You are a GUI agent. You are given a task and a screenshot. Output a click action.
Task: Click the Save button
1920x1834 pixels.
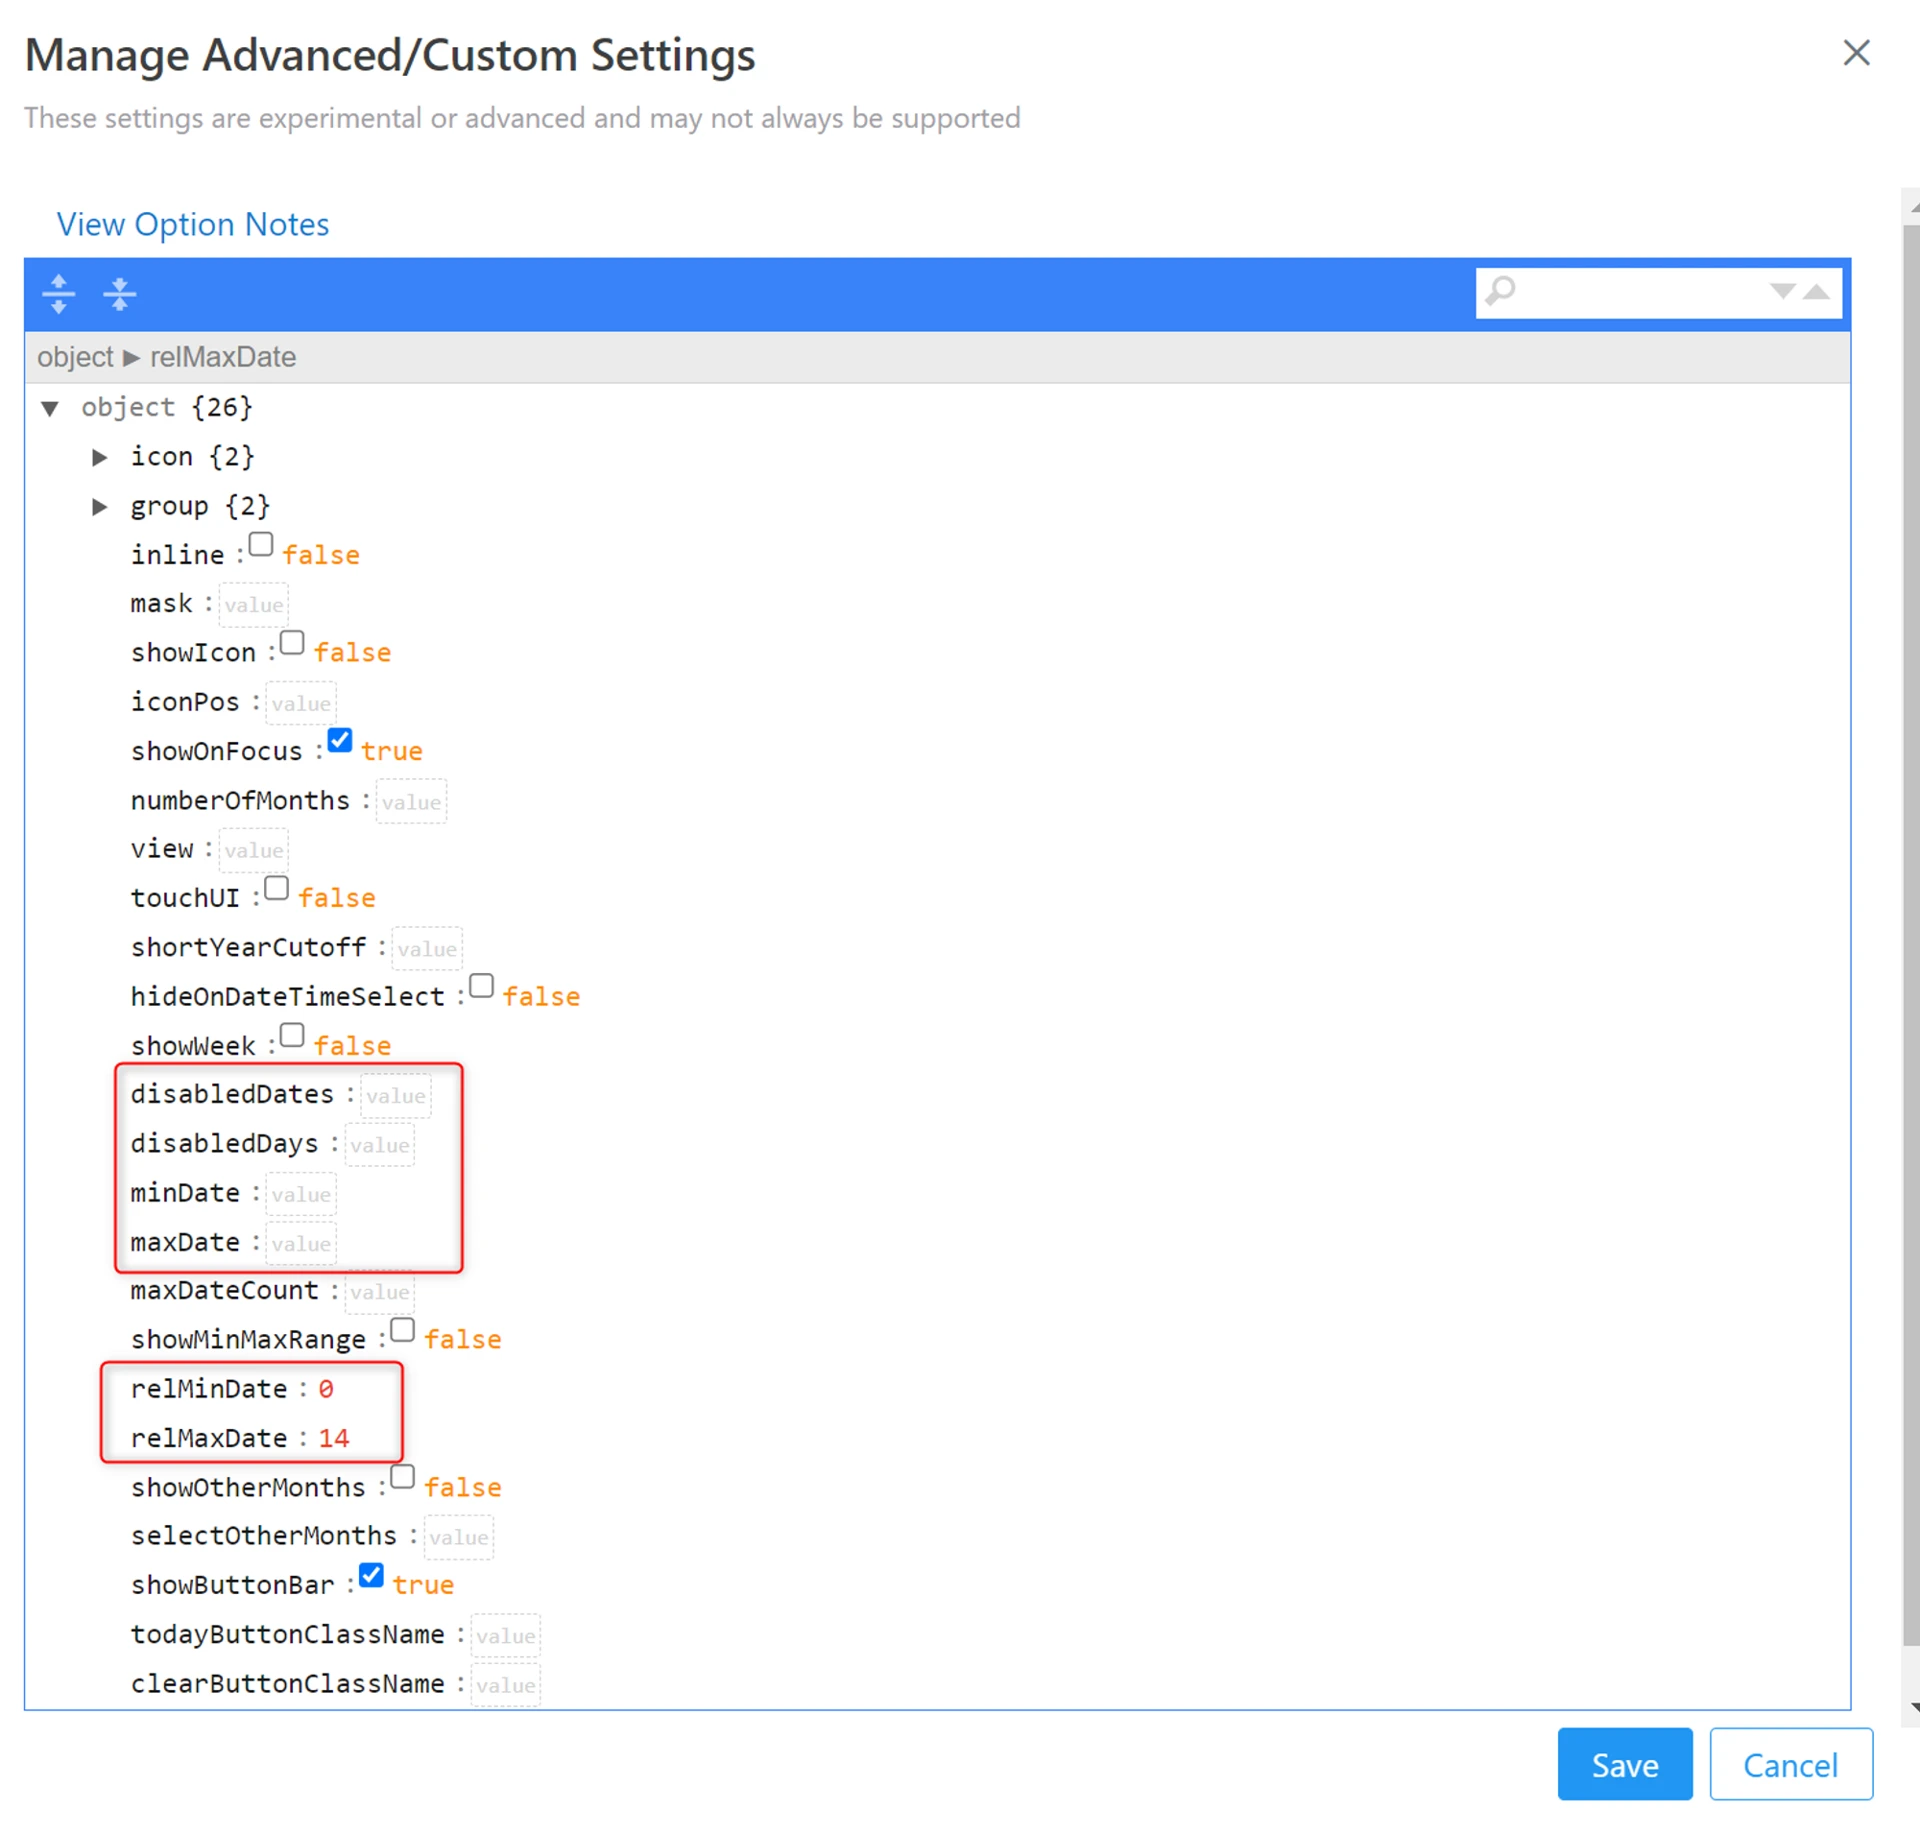click(1624, 1764)
